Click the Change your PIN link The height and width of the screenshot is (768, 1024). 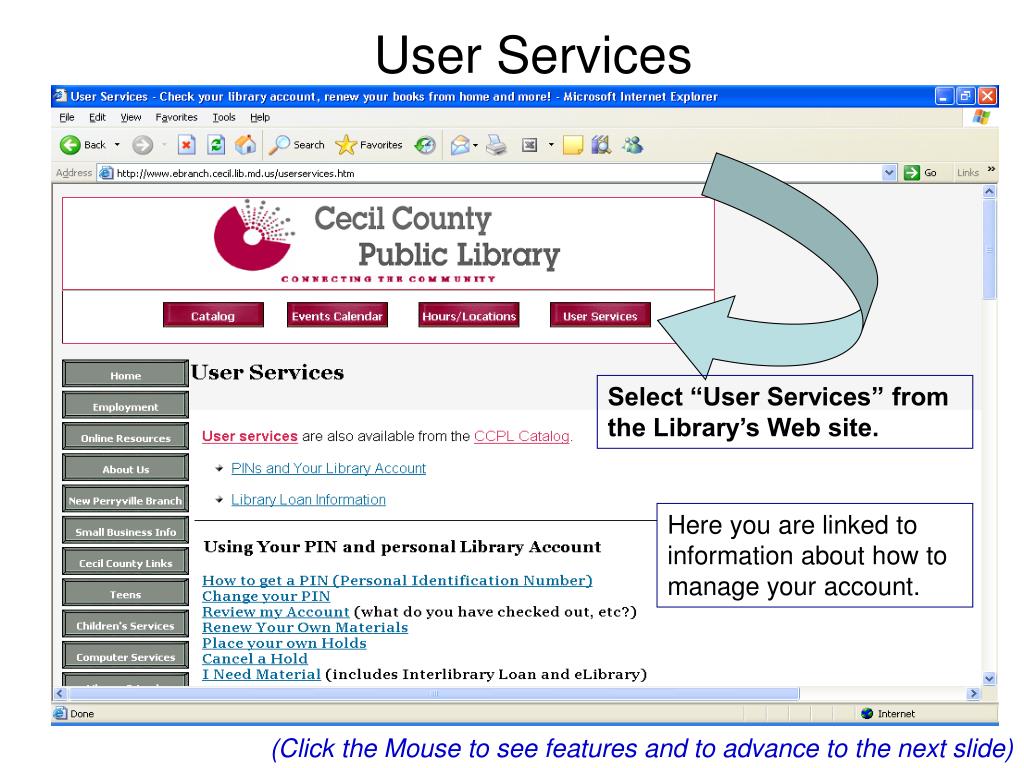[266, 596]
